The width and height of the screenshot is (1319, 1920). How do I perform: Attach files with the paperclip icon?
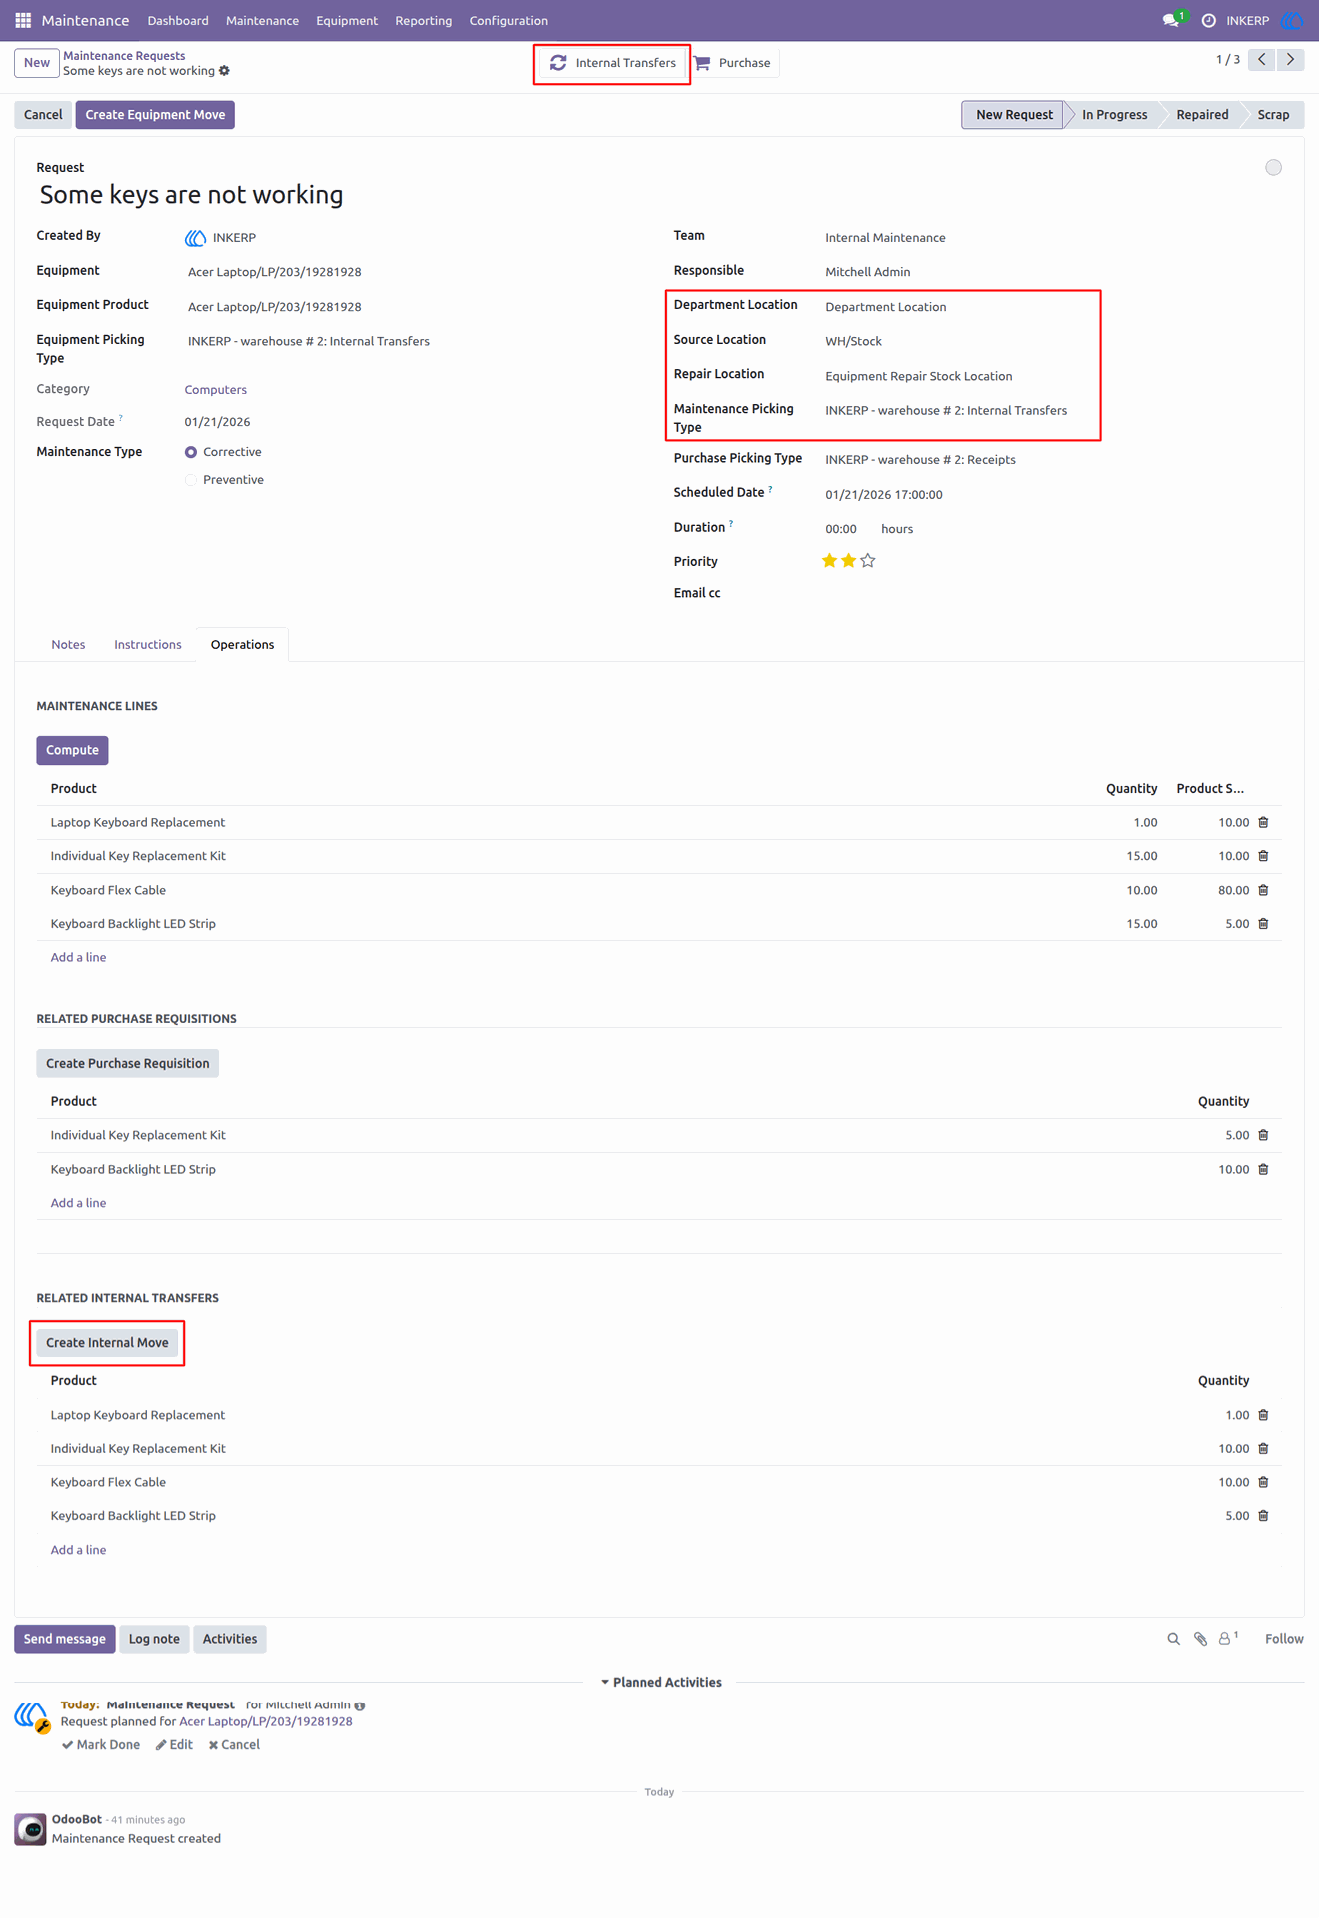(x=1200, y=1639)
